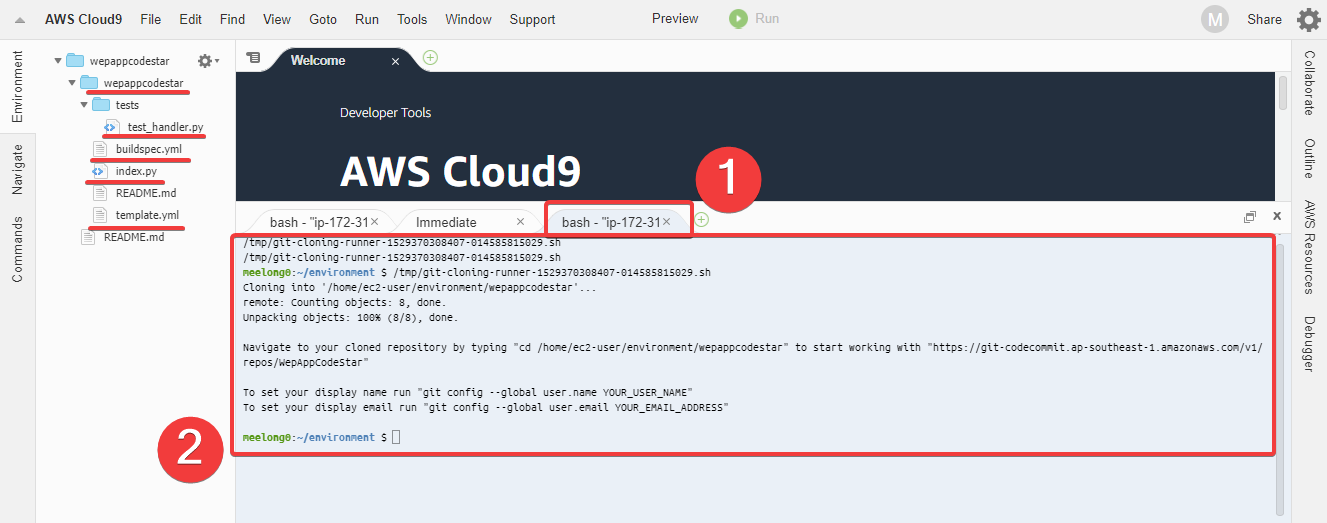Image resolution: width=1327 pixels, height=523 pixels.
Task: Select the underlined wepappcodestar subfolder
Action: click(x=144, y=83)
